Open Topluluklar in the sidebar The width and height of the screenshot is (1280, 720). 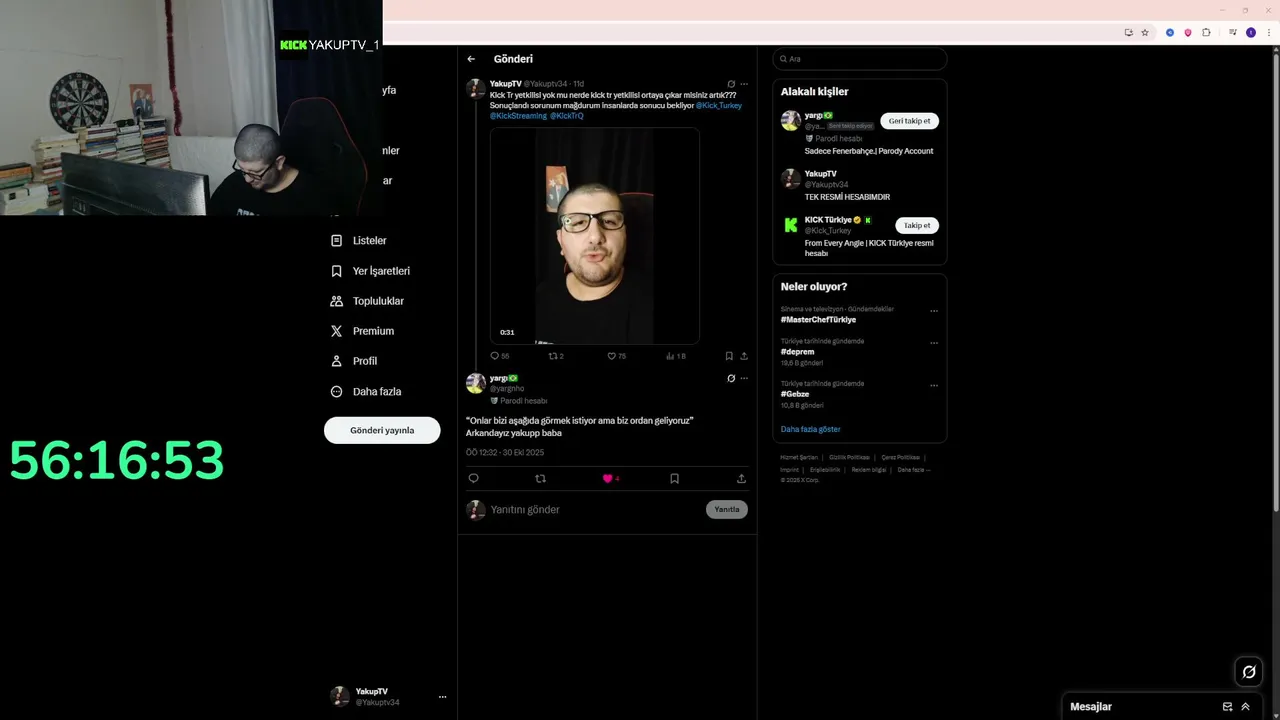pos(367,301)
